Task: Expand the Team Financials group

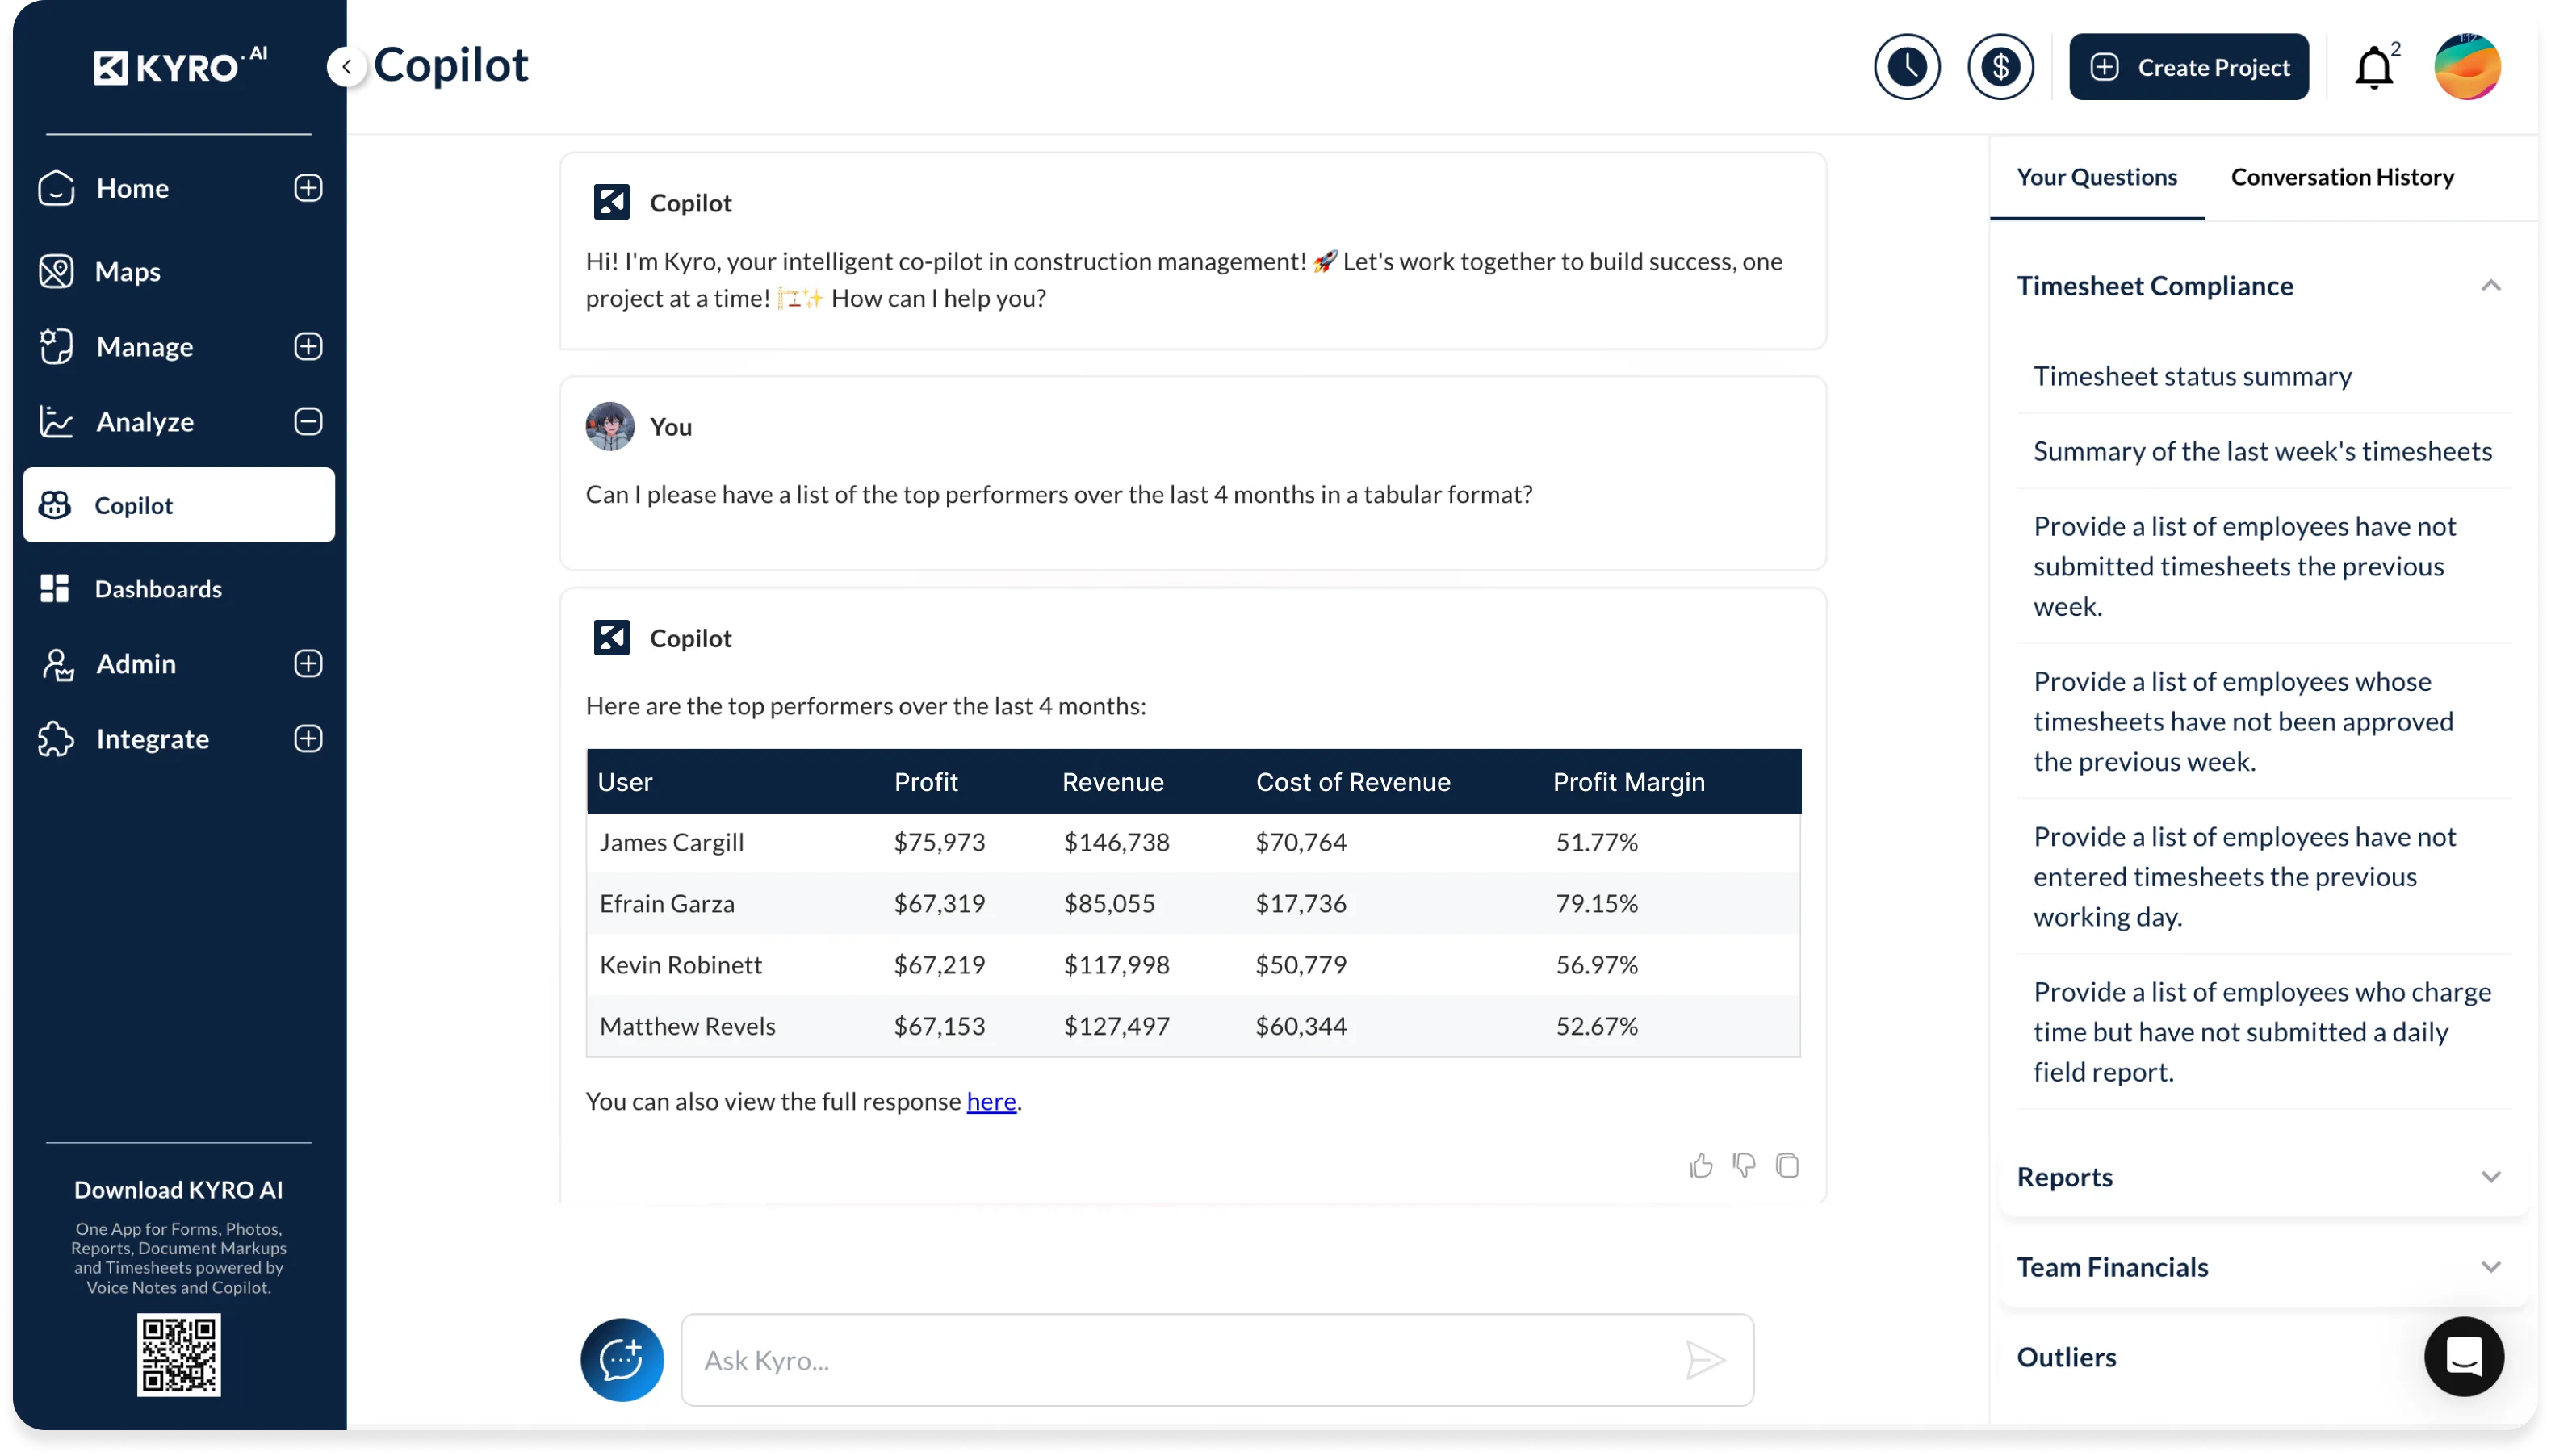Action: [2490, 1267]
